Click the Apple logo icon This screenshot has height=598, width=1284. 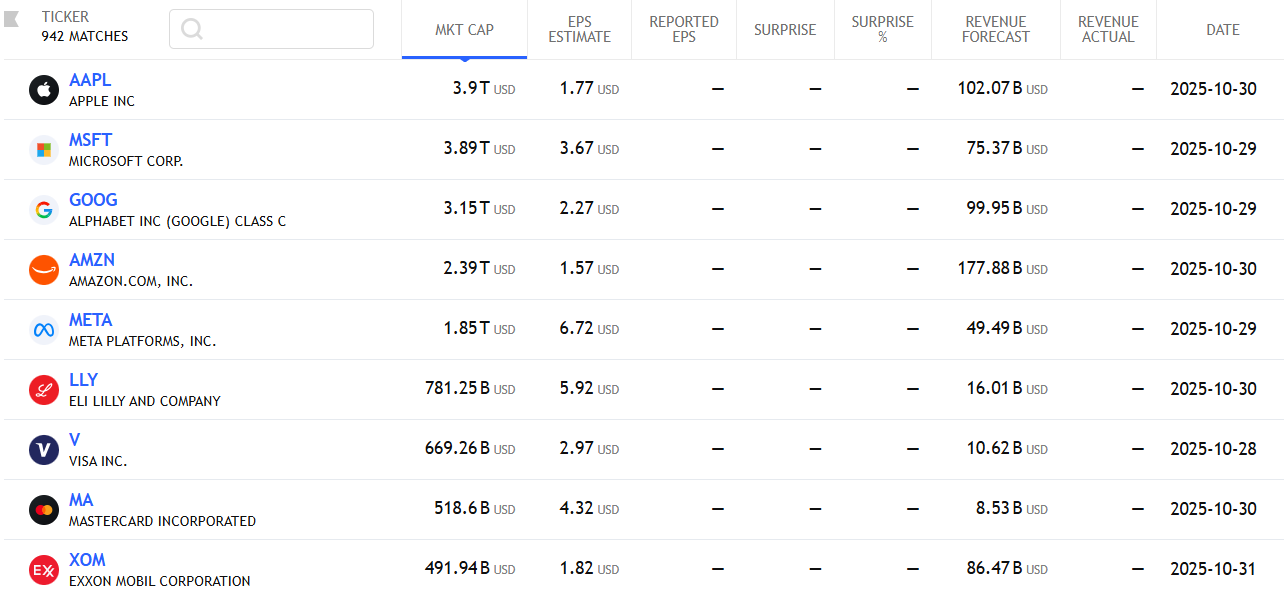point(44,90)
